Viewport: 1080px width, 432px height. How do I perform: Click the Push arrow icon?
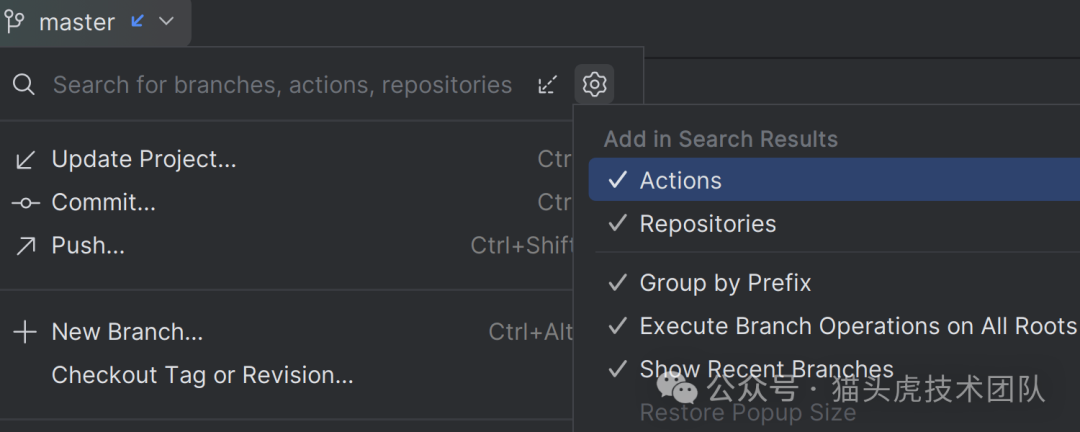pyautogui.click(x=25, y=246)
